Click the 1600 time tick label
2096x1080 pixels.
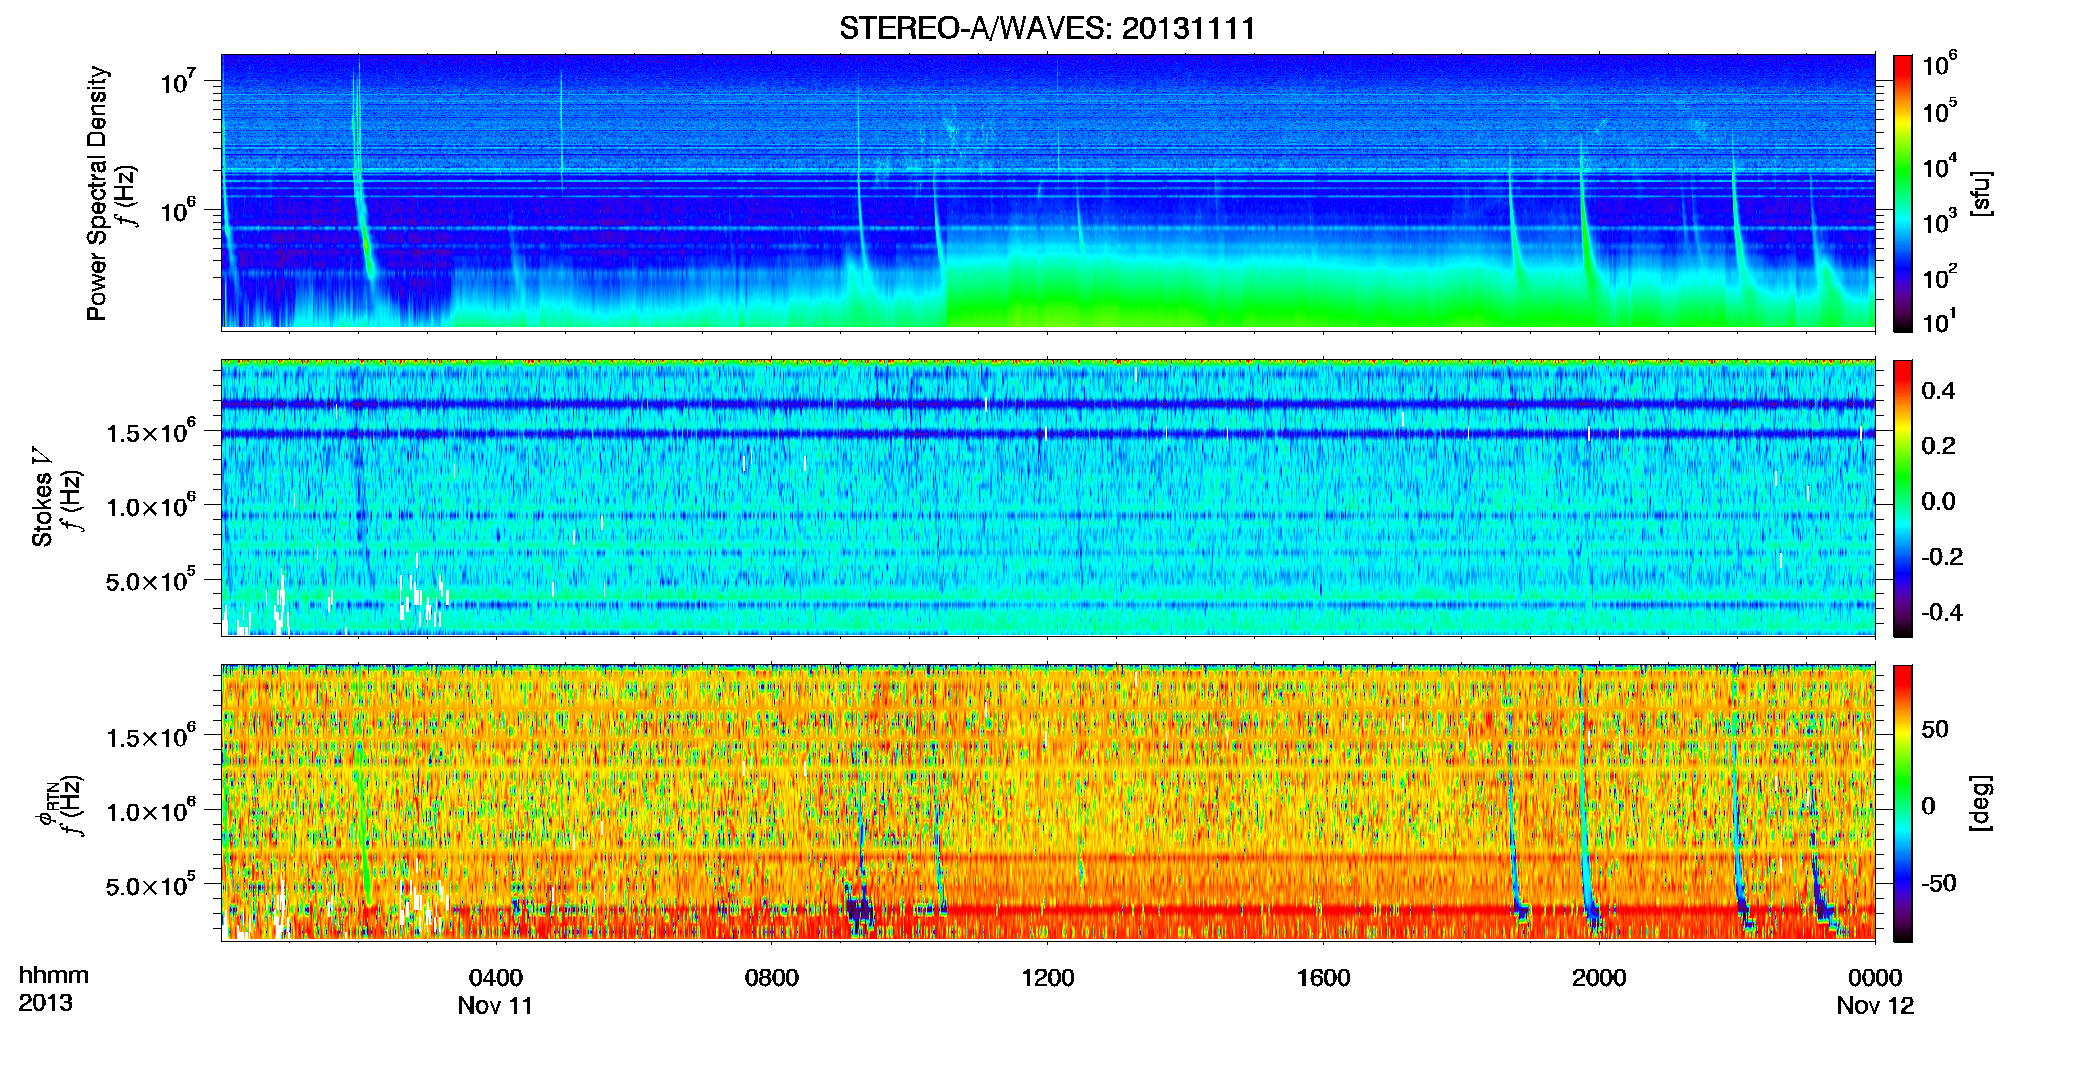pyautogui.click(x=1323, y=978)
